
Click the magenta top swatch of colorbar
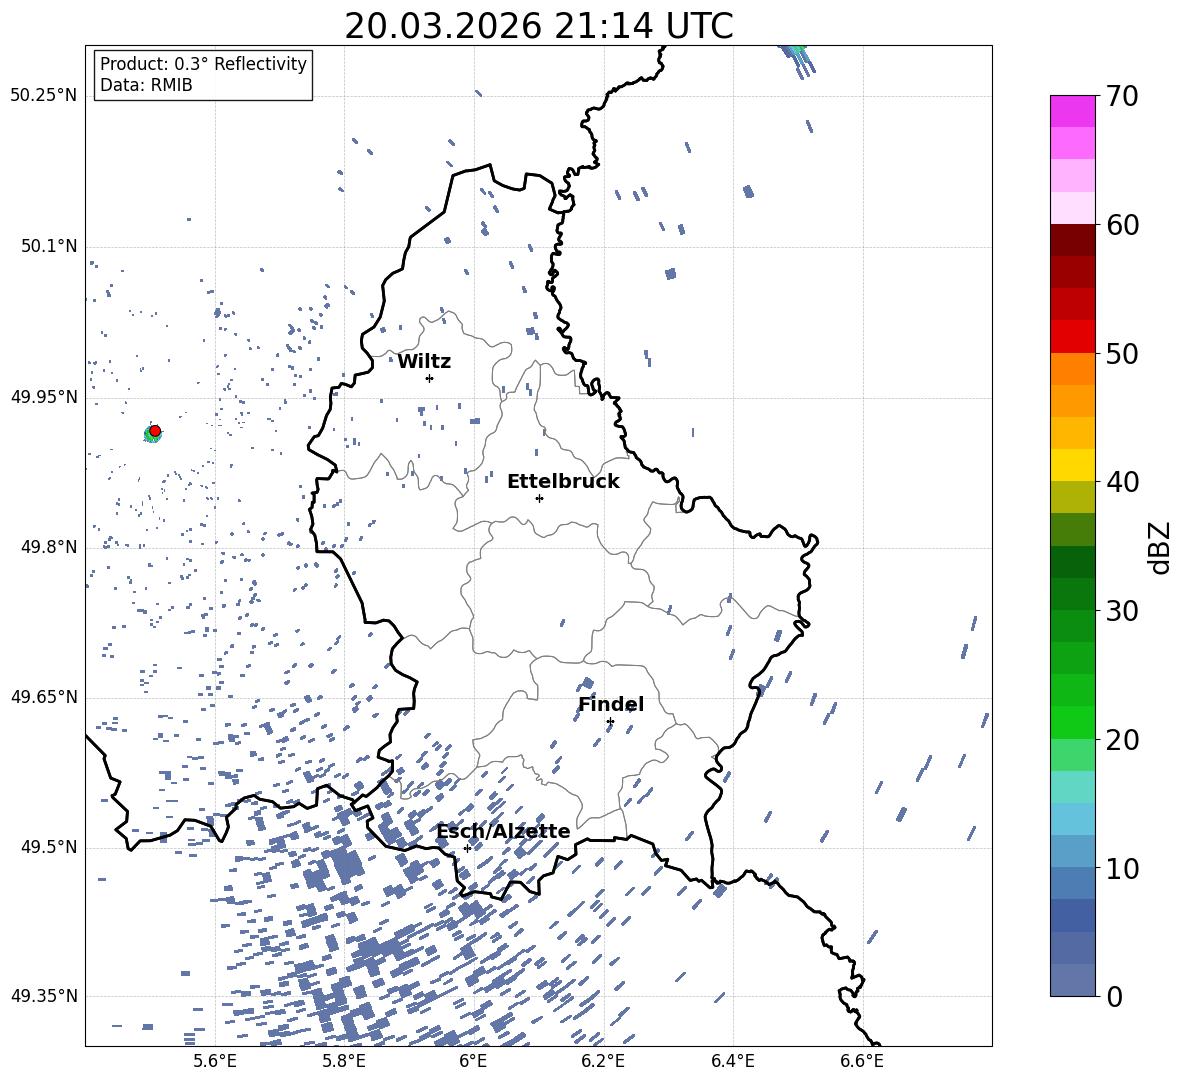(x=1072, y=111)
